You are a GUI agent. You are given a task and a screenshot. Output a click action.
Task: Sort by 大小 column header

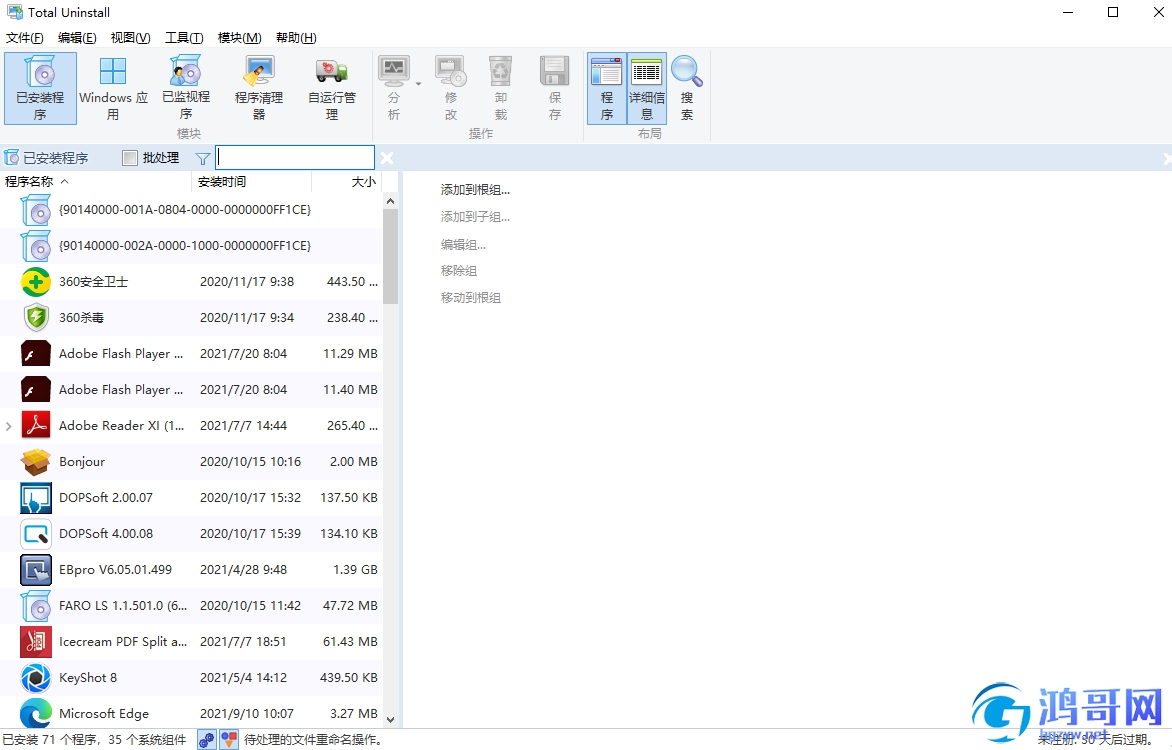point(346,182)
